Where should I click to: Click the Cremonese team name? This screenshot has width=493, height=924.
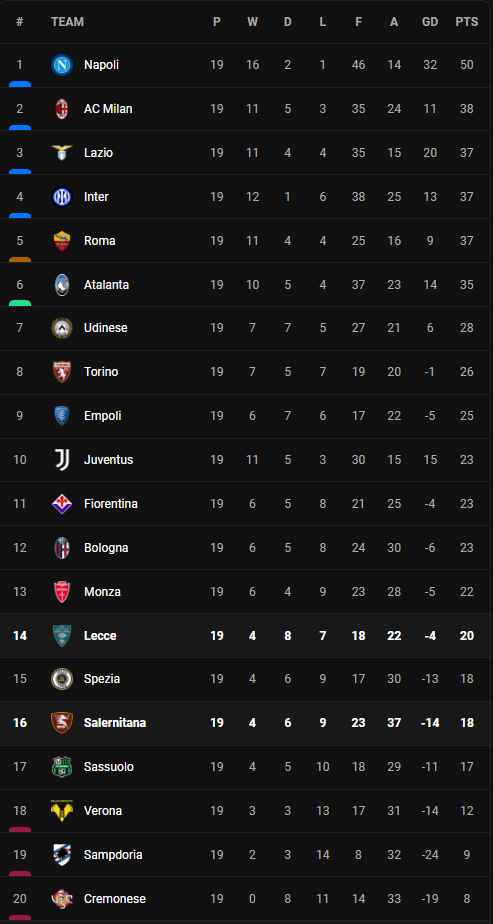[x=115, y=899]
